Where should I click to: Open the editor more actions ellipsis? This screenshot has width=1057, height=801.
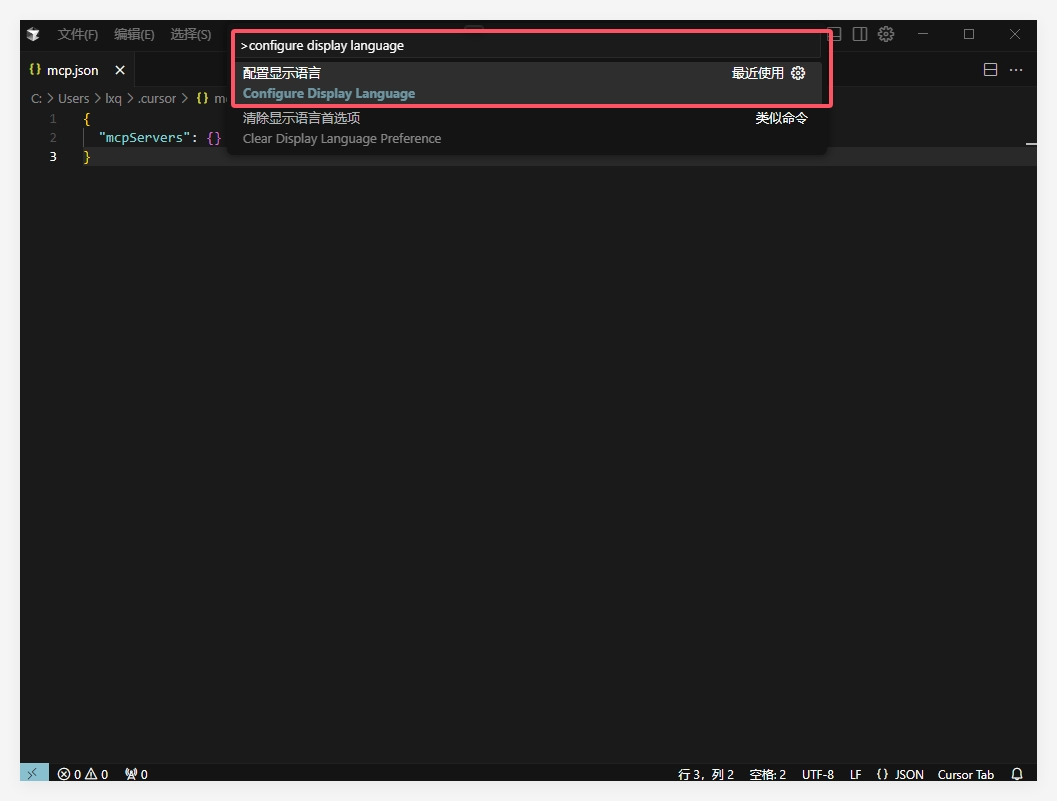1016,70
